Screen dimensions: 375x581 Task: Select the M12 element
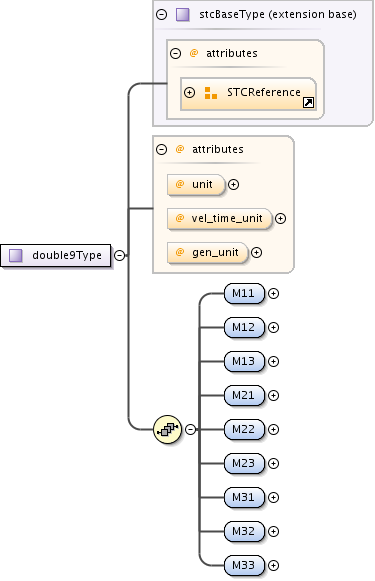click(x=245, y=328)
